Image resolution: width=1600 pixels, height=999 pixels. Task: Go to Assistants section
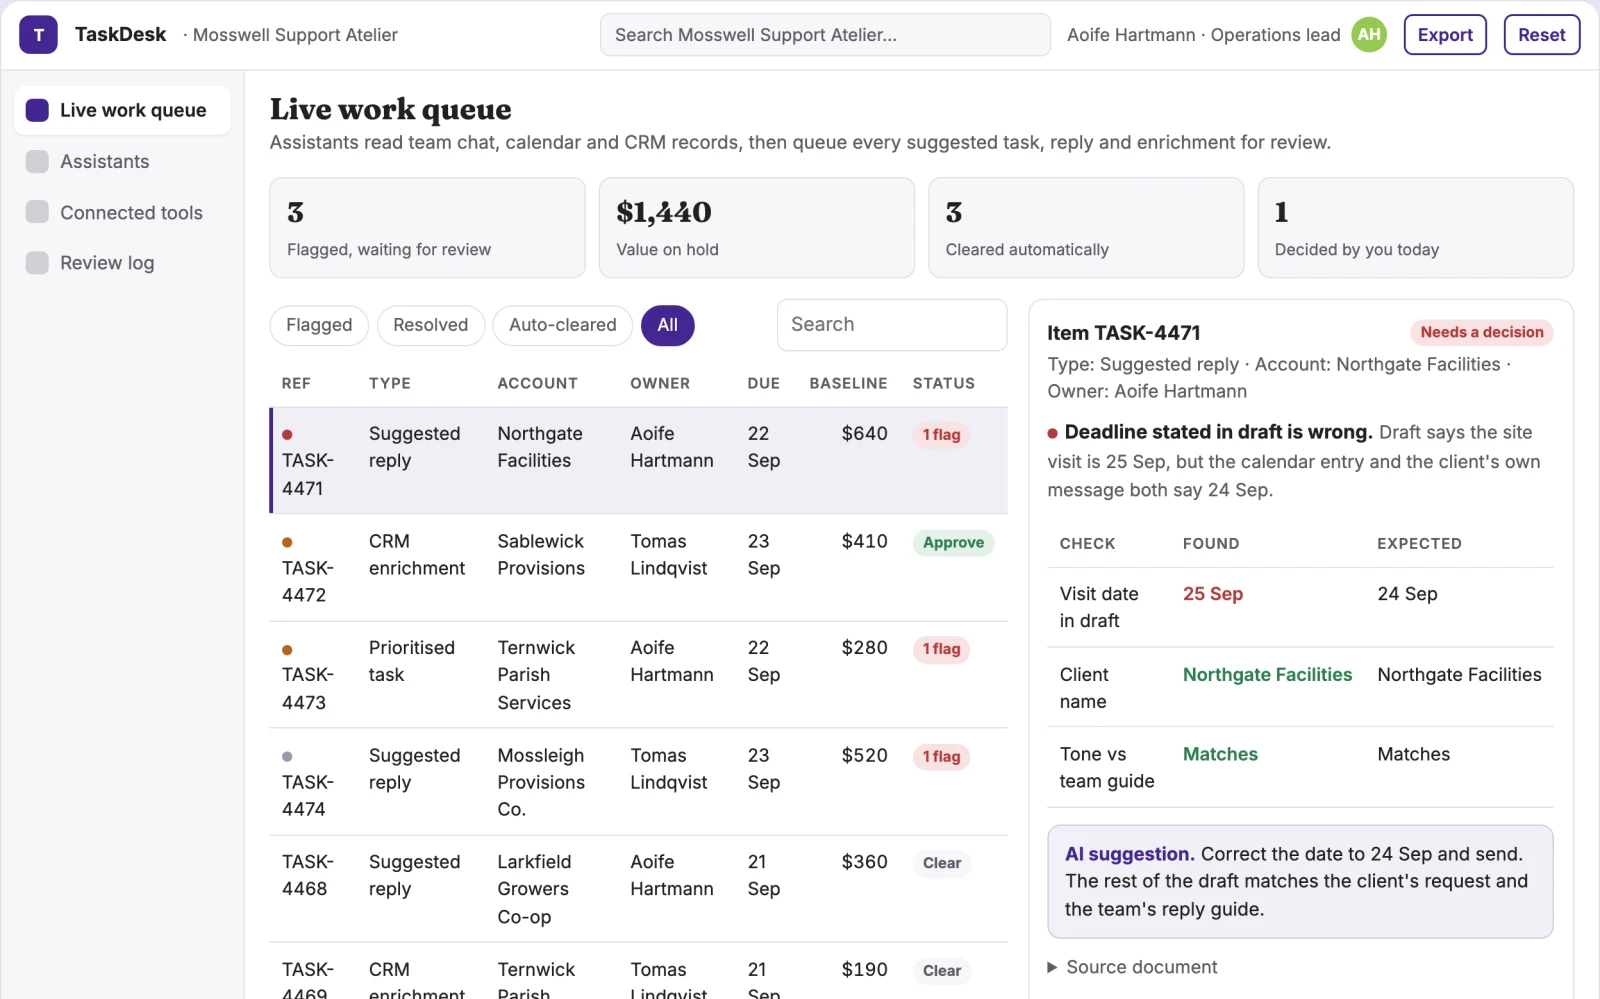point(122,162)
